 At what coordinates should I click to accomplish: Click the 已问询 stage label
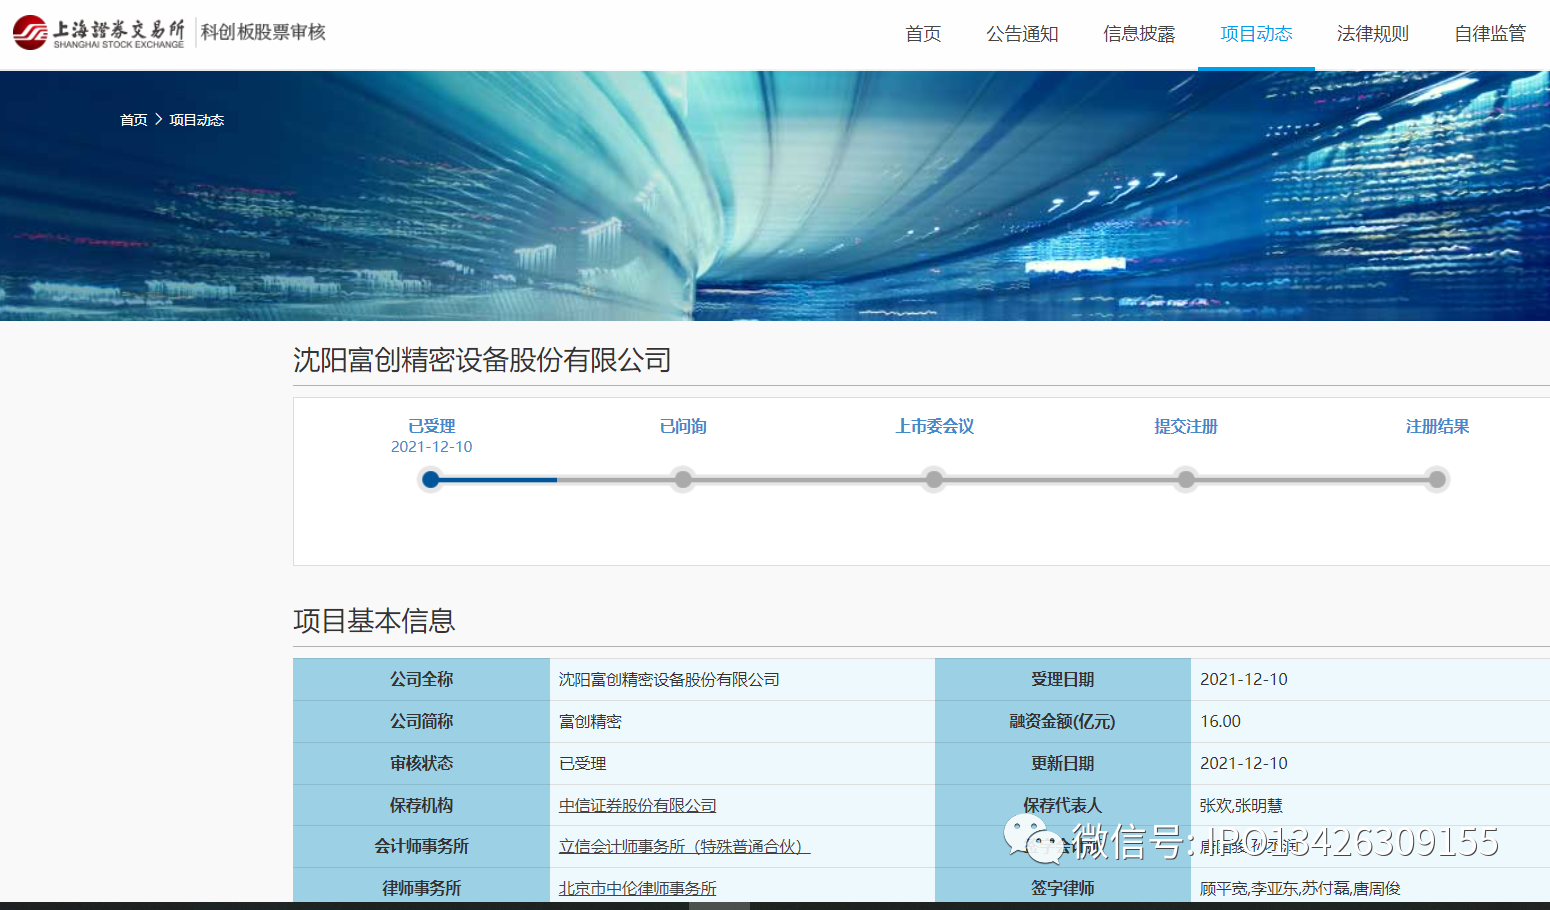[683, 426]
